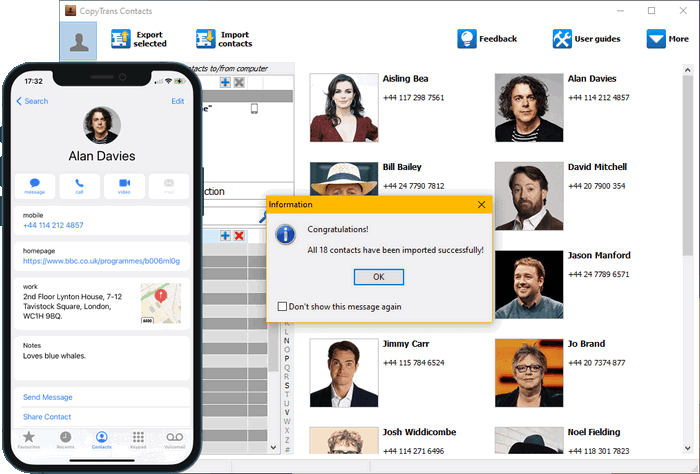Click the phone device icon in list

coord(254,108)
